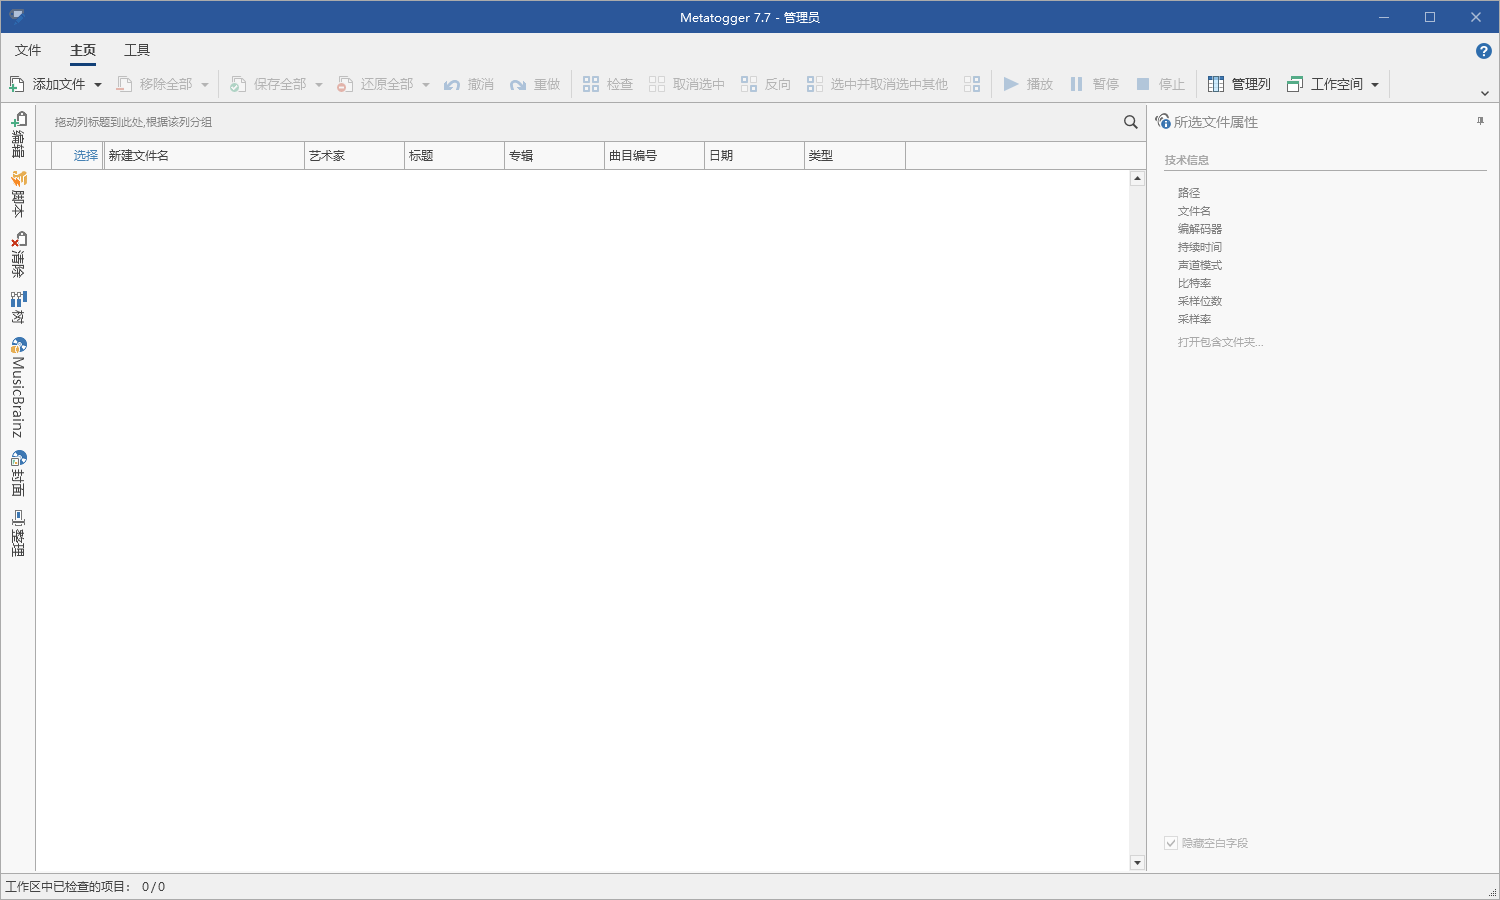Screen dimensions: 1500x900
Task: Click the search magnifier icon
Action: pos(1130,122)
